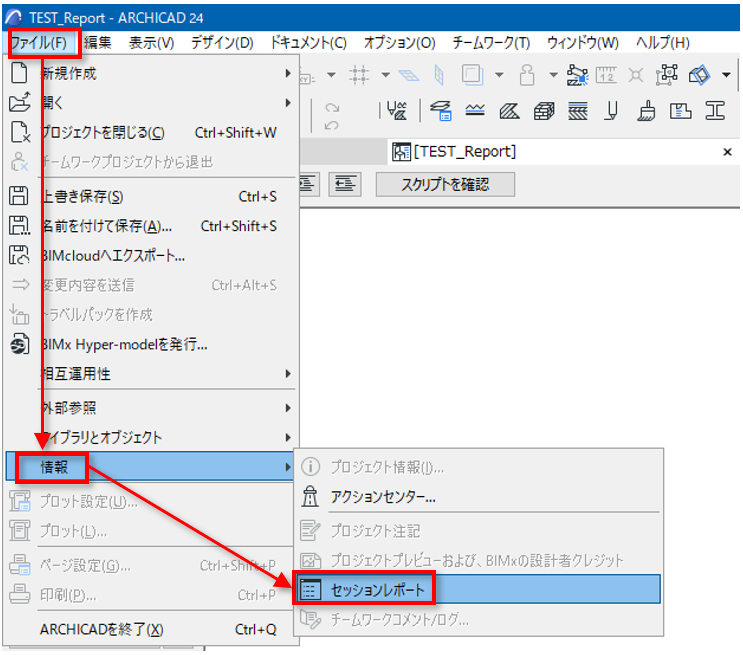Toggle the grid snap toolbar icon
This screenshot has width=743, height=655.
point(359,74)
